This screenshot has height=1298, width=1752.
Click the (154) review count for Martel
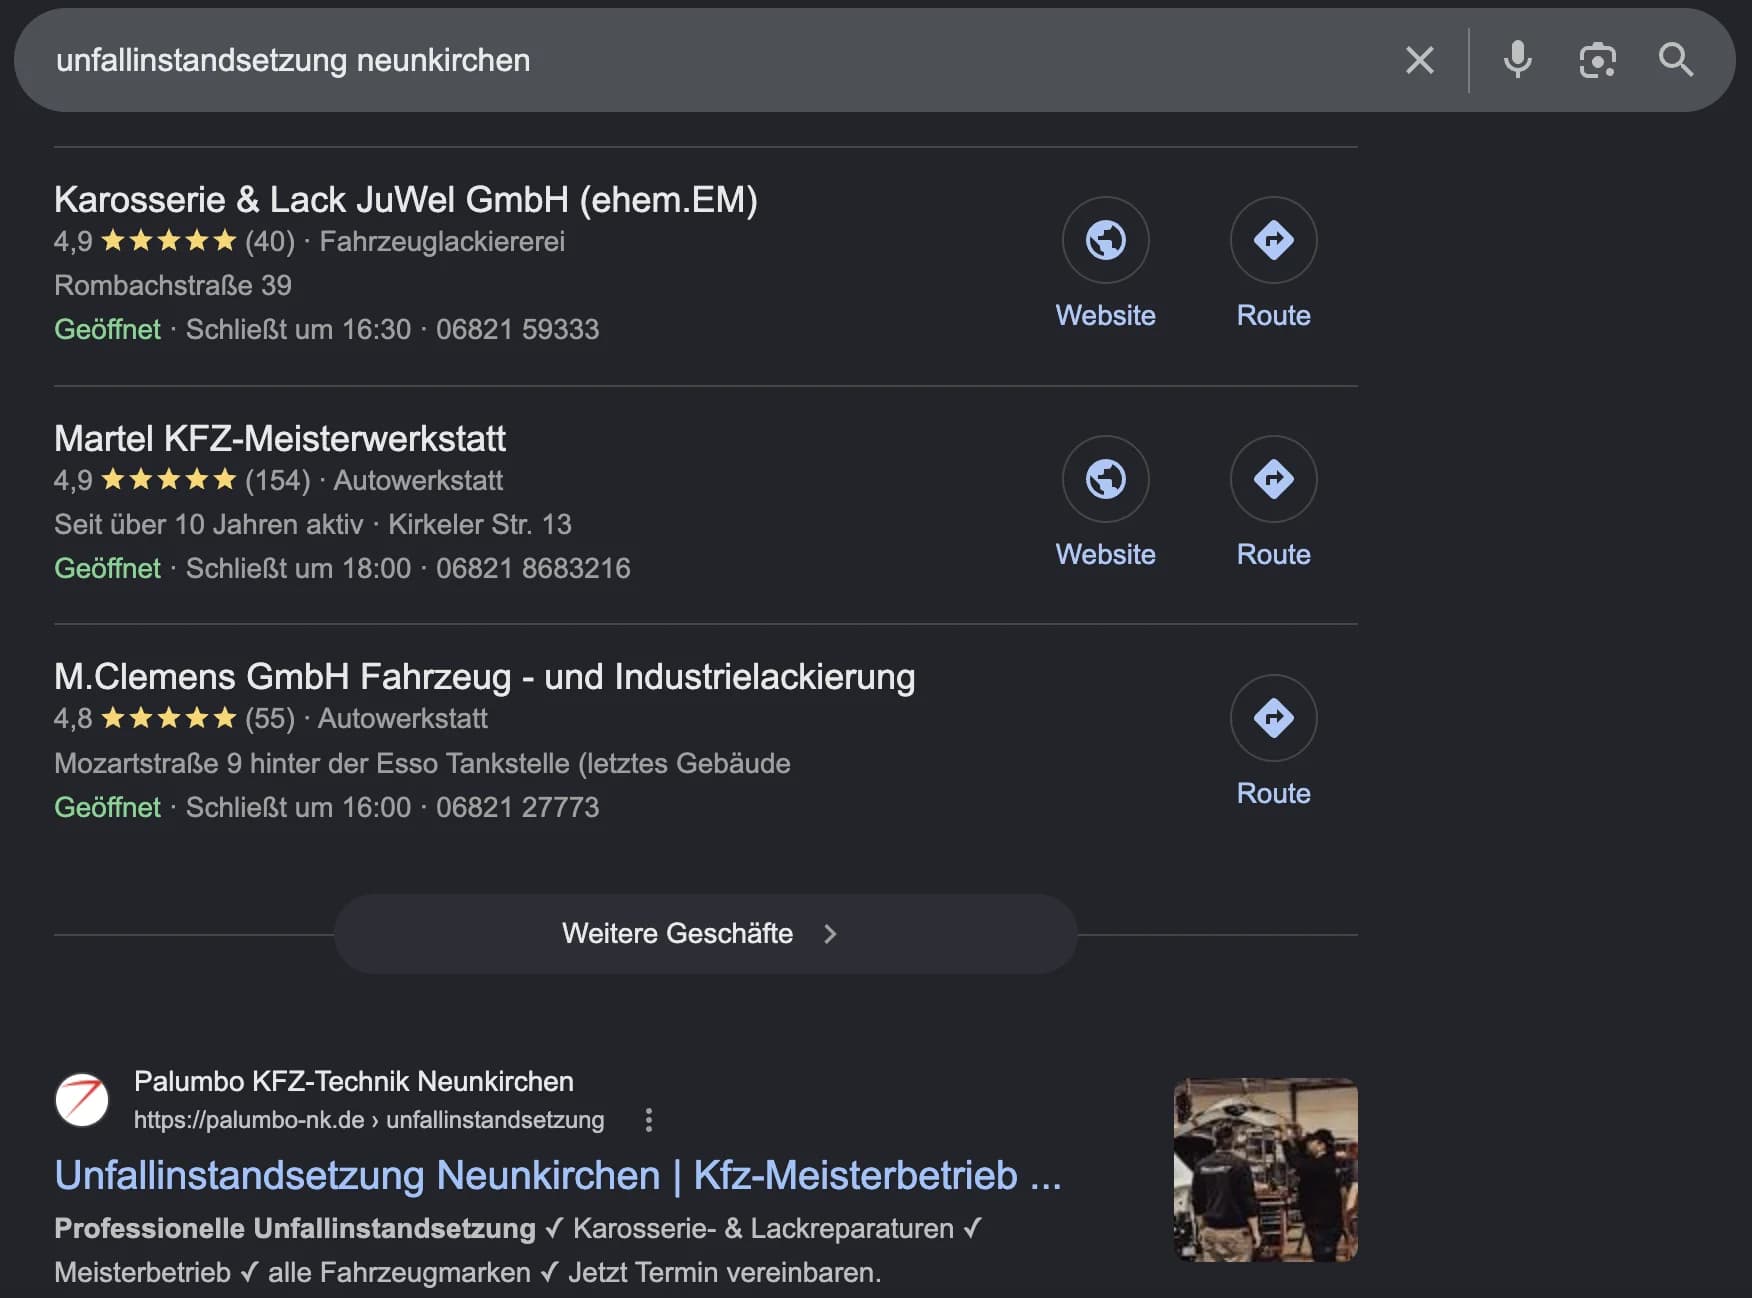pyautogui.click(x=278, y=481)
